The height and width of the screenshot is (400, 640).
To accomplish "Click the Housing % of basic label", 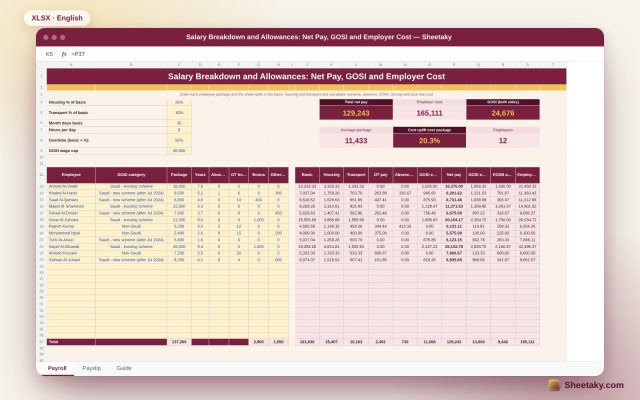I will click(x=107, y=102).
